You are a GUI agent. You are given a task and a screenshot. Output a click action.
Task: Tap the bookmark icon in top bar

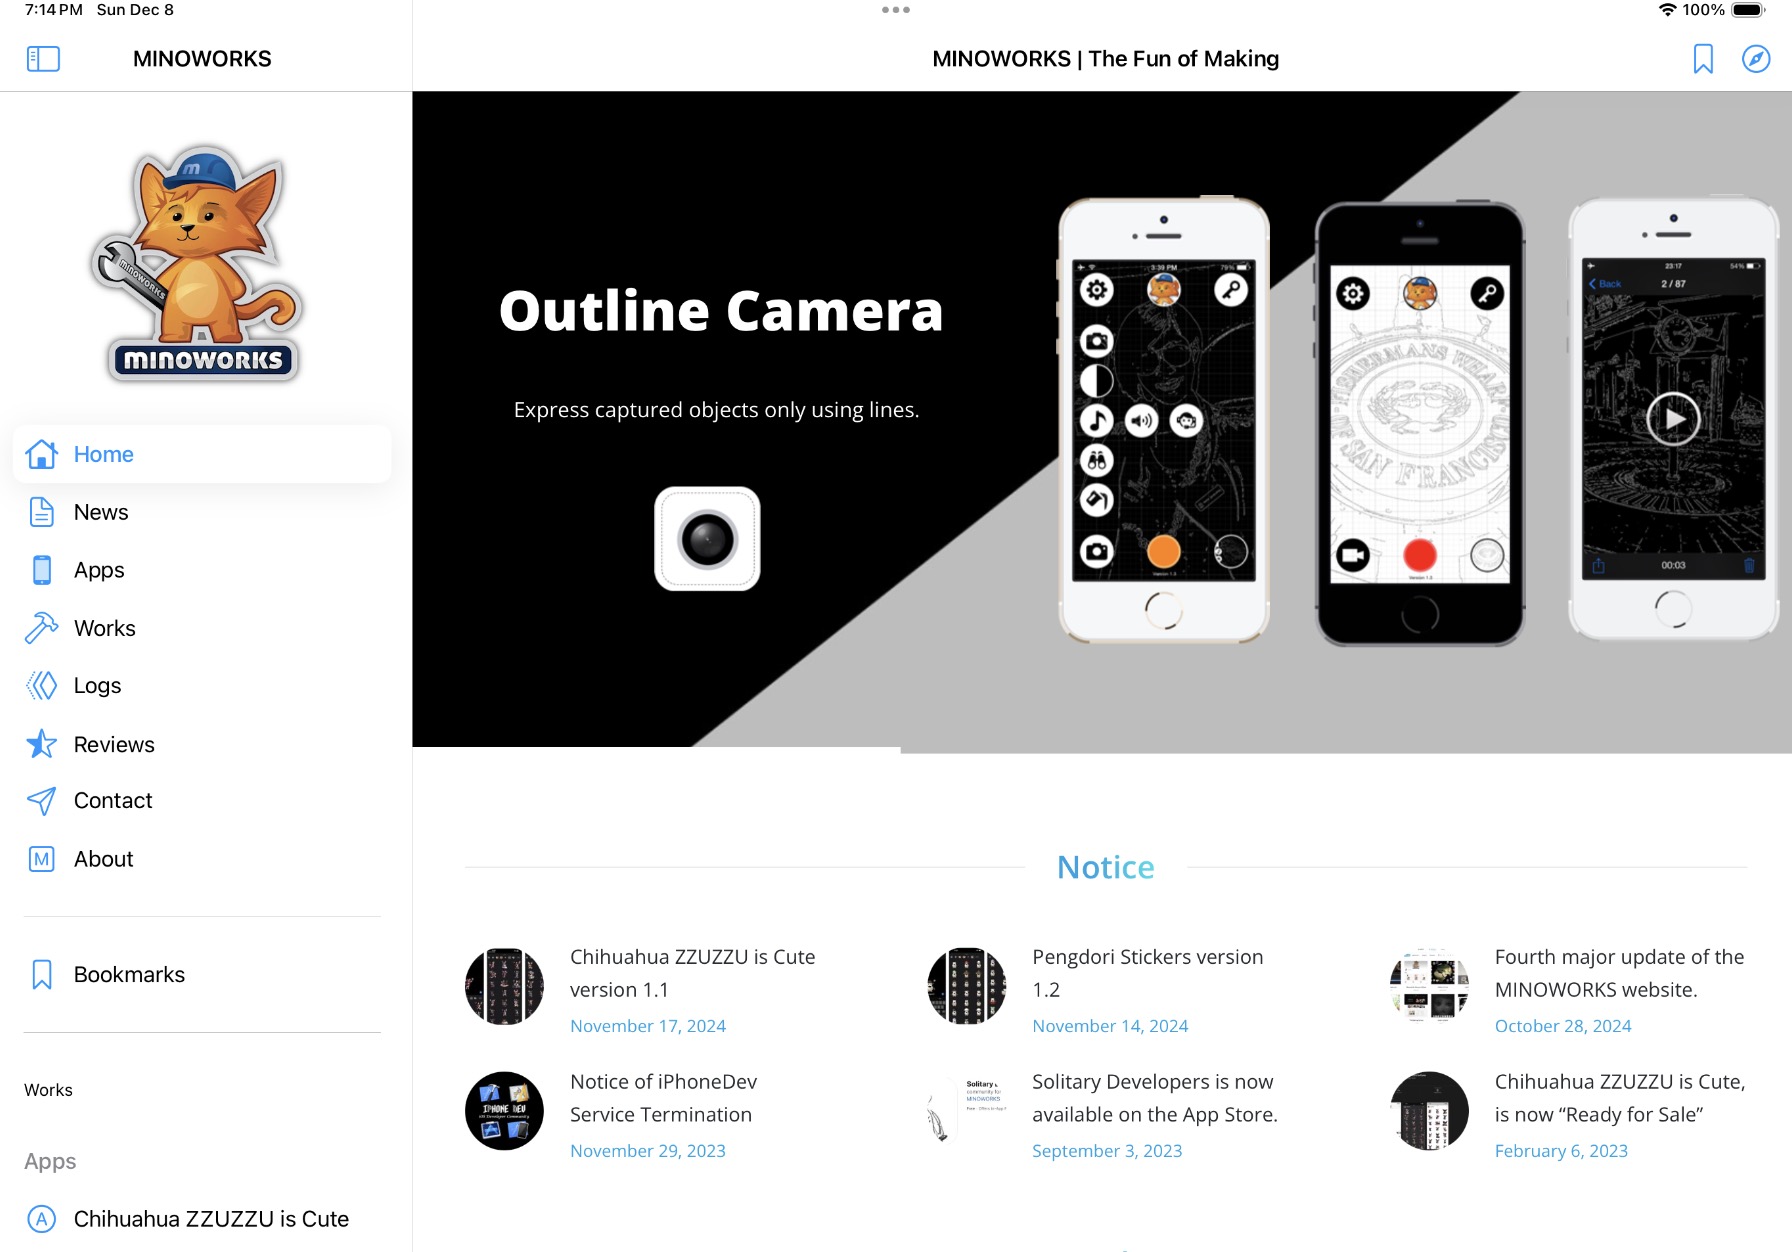[1703, 59]
